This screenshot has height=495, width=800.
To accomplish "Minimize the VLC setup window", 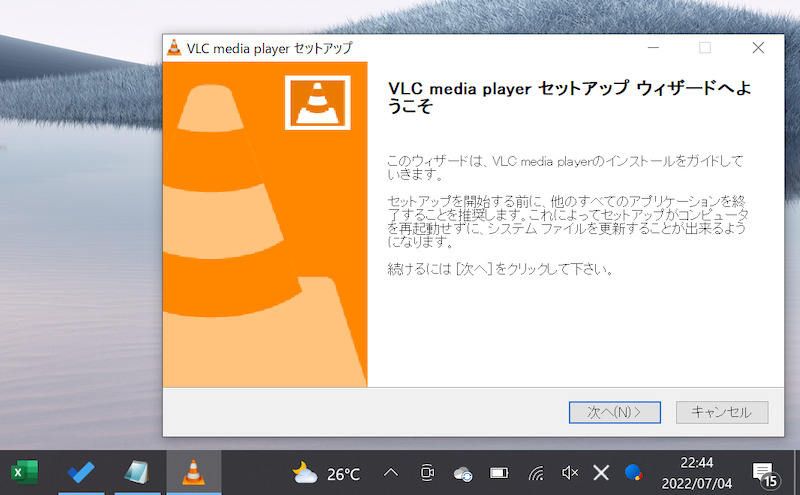I will (653, 48).
